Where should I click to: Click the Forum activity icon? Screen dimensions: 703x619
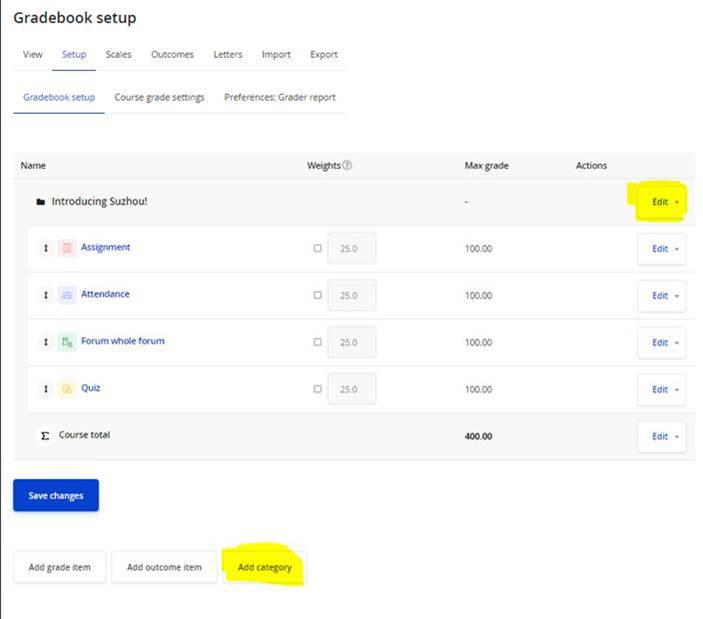67,342
